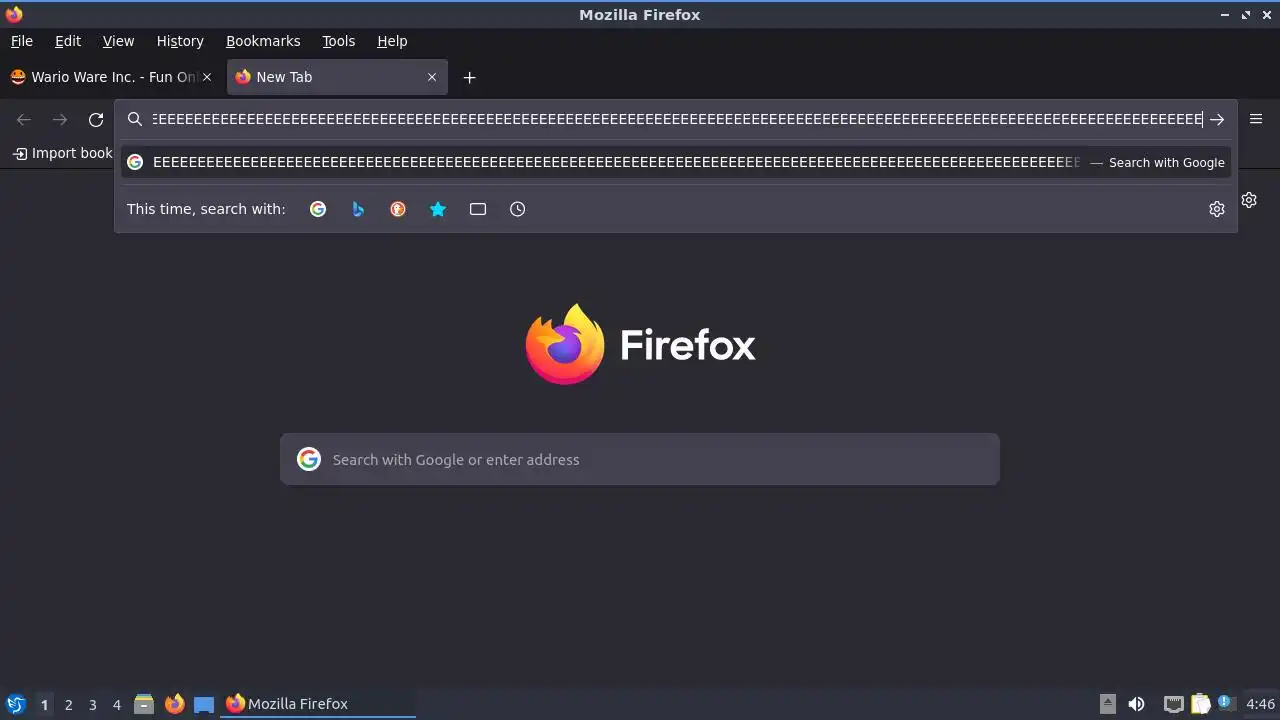Personalize new tab page gear icon

[1249, 200]
